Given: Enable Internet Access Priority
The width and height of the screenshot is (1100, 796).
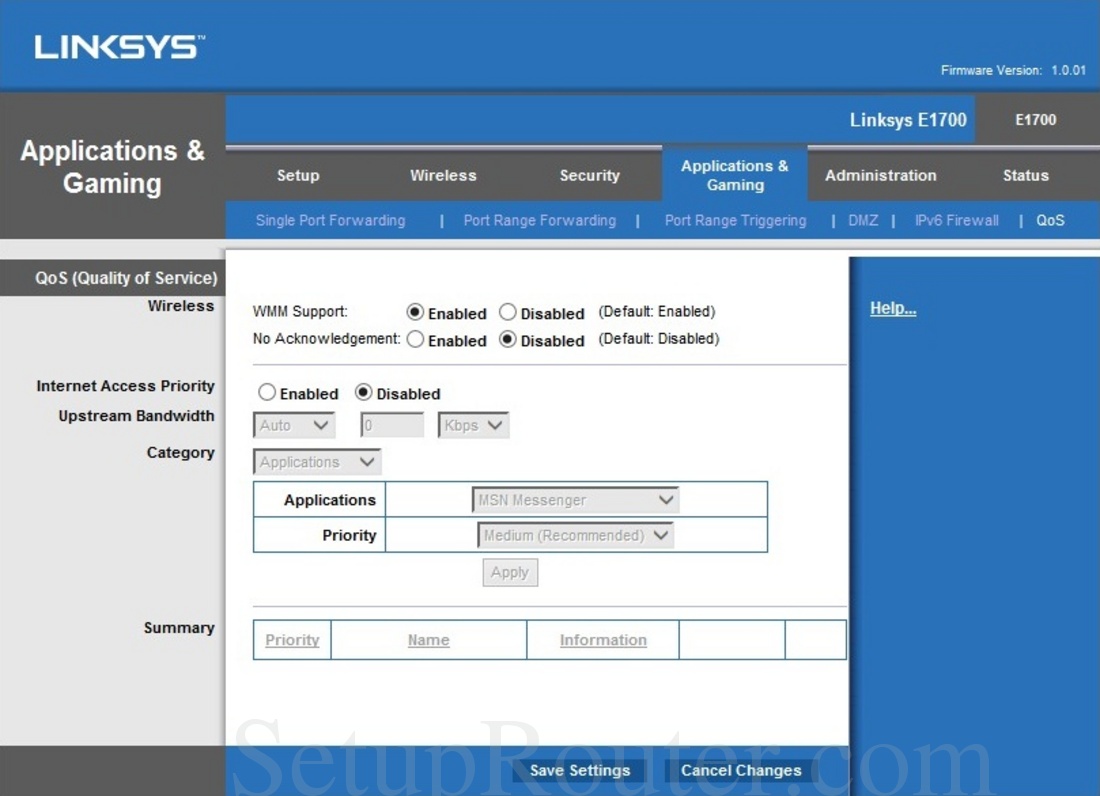Looking at the screenshot, I should click(267, 392).
